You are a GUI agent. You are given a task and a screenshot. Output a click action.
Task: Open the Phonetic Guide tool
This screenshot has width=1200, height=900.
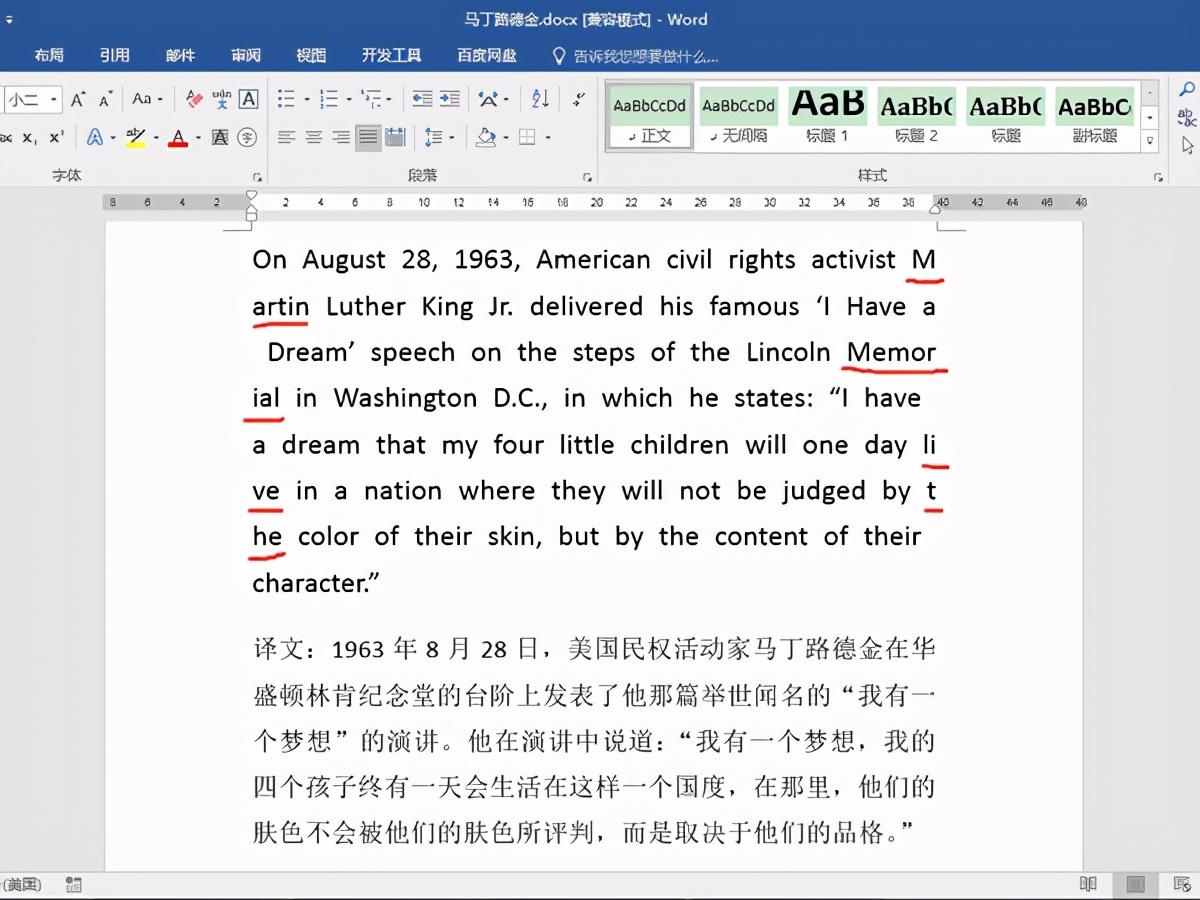click(x=221, y=99)
